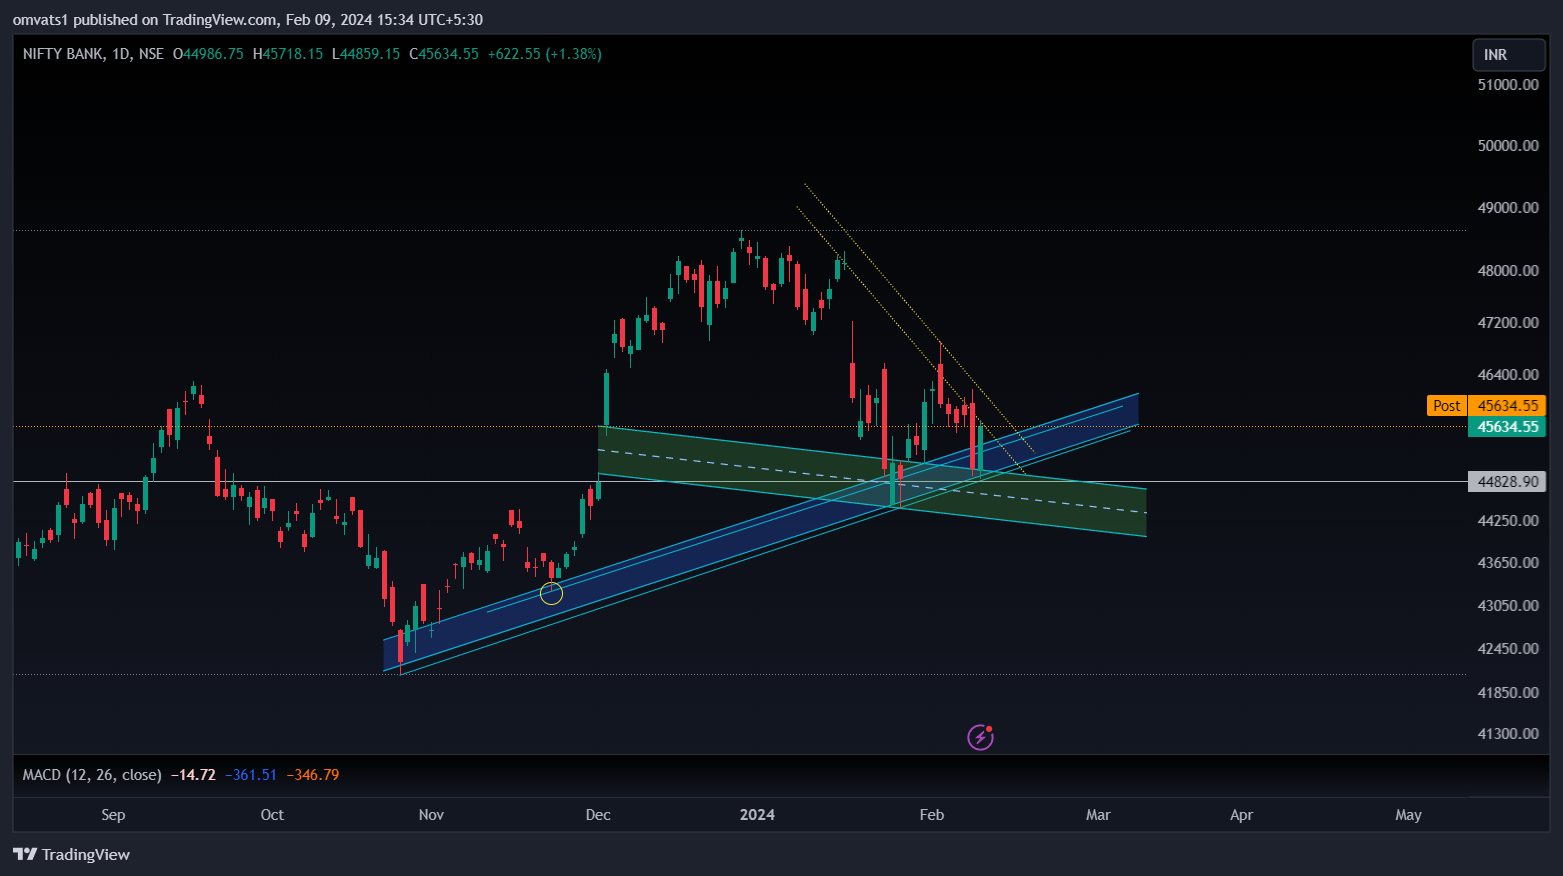
Task: Click the 49000.00 price axis label
Action: point(1508,208)
